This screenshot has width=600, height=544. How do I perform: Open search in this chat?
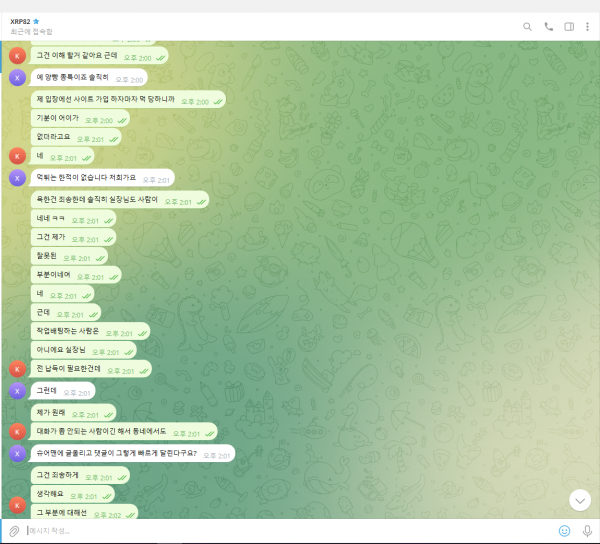pos(527,27)
